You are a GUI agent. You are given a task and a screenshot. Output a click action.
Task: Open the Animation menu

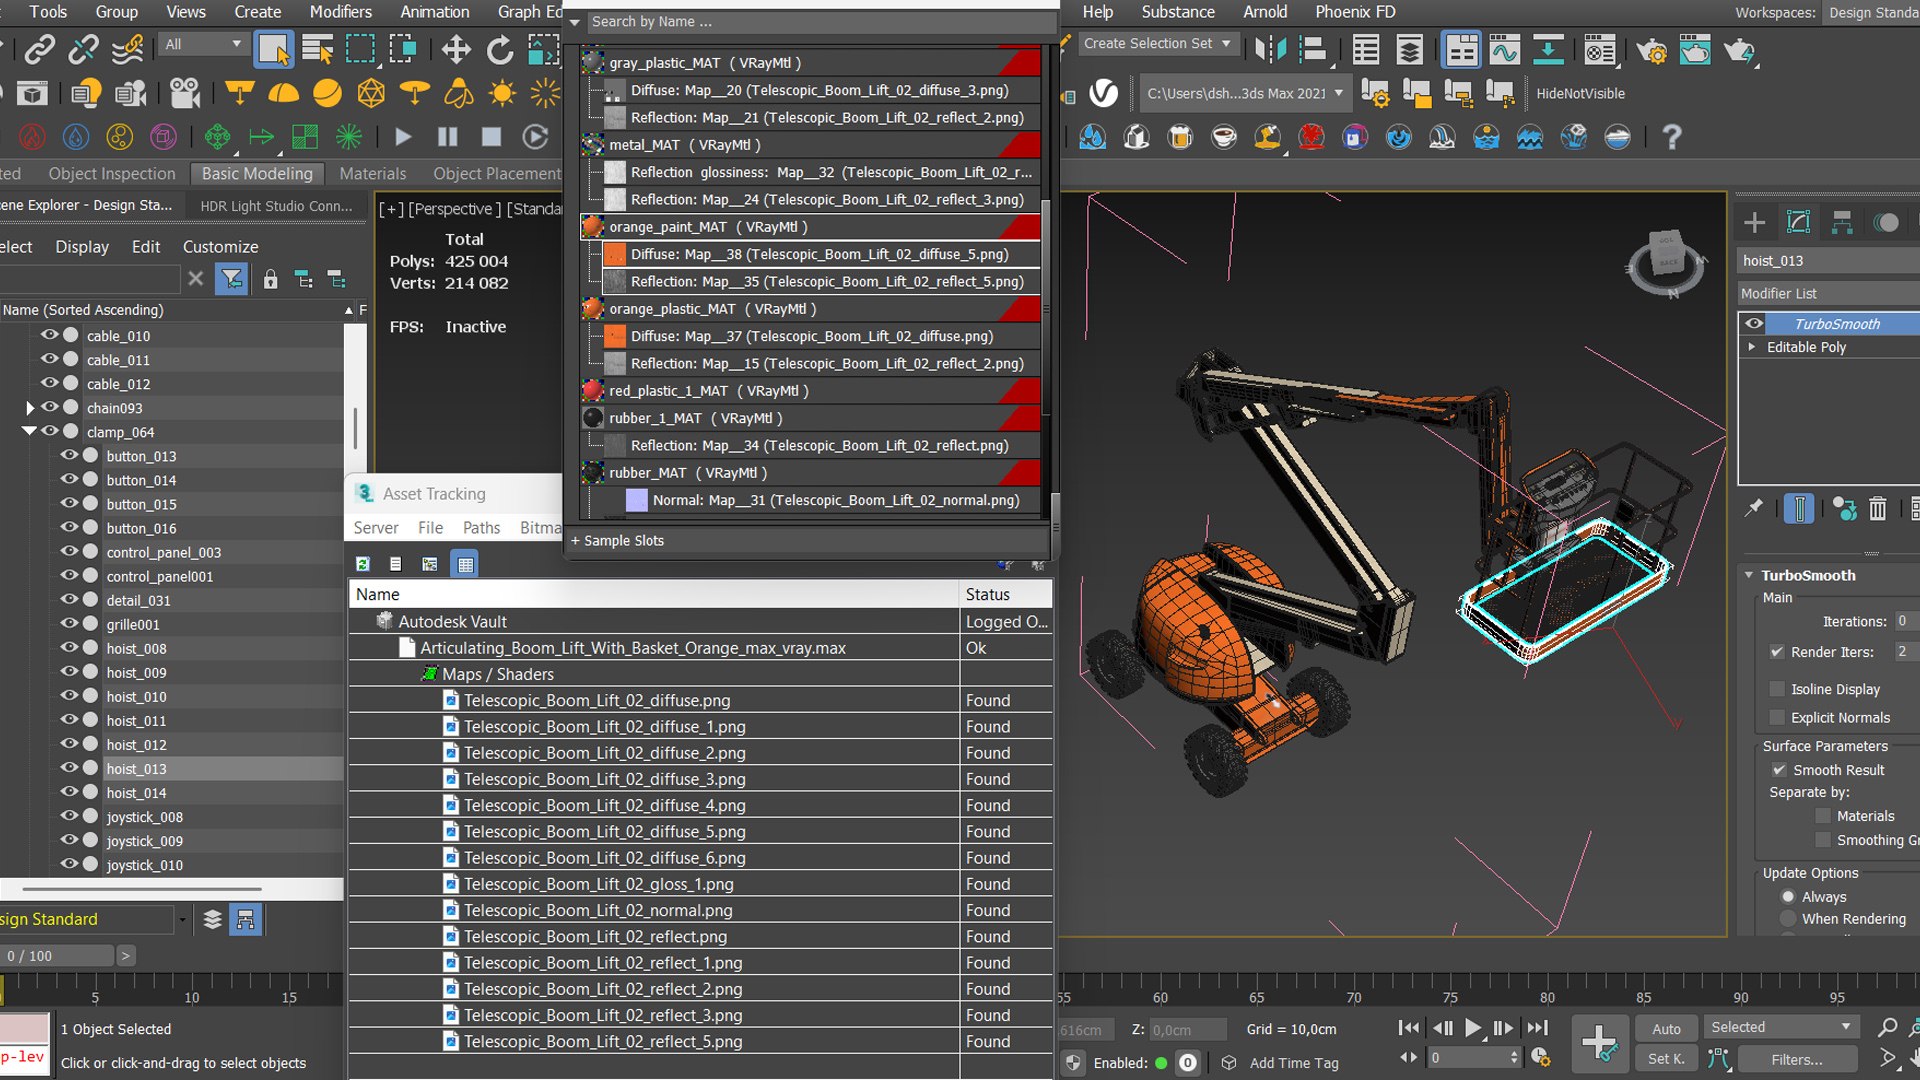pyautogui.click(x=434, y=12)
